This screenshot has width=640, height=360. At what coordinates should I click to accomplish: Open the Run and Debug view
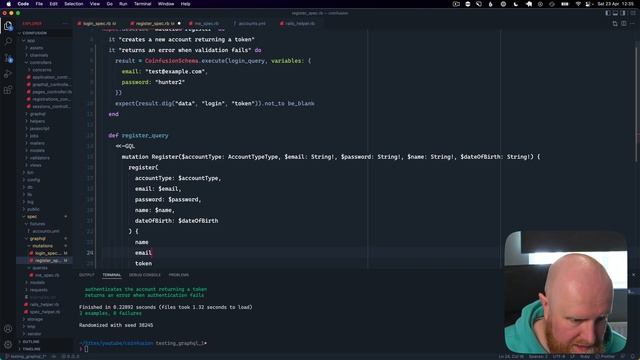(x=8, y=74)
